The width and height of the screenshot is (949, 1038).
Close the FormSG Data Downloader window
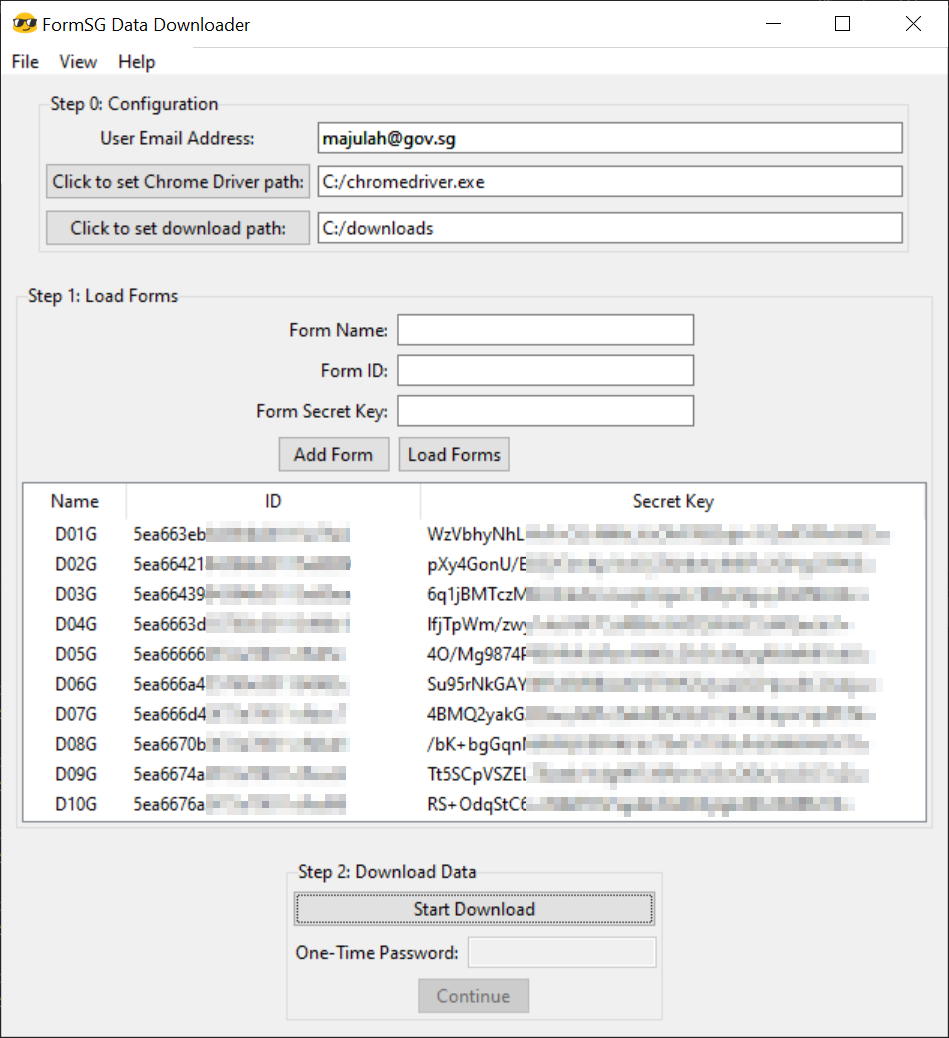pos(913,24)
